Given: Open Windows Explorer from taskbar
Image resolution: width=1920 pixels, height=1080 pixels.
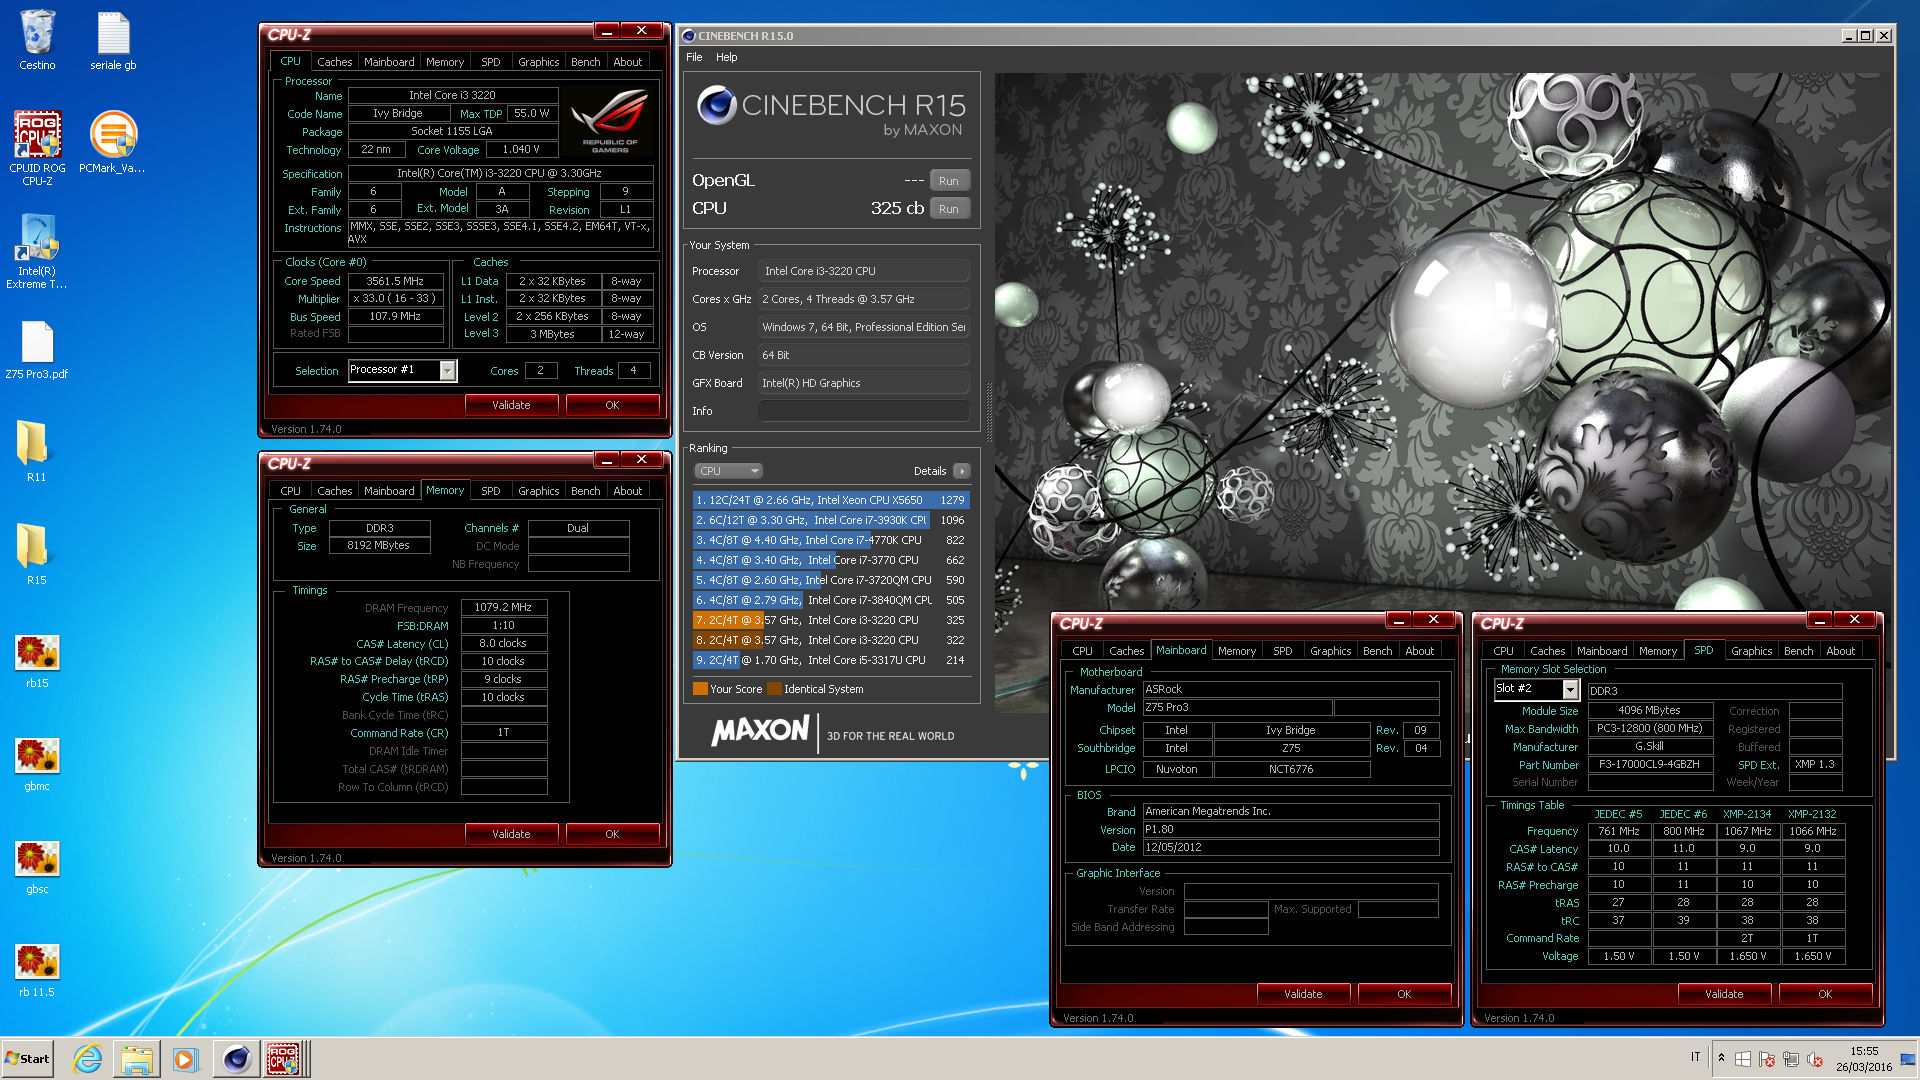Looking at the screenshot, I should tap(137, 1059).
